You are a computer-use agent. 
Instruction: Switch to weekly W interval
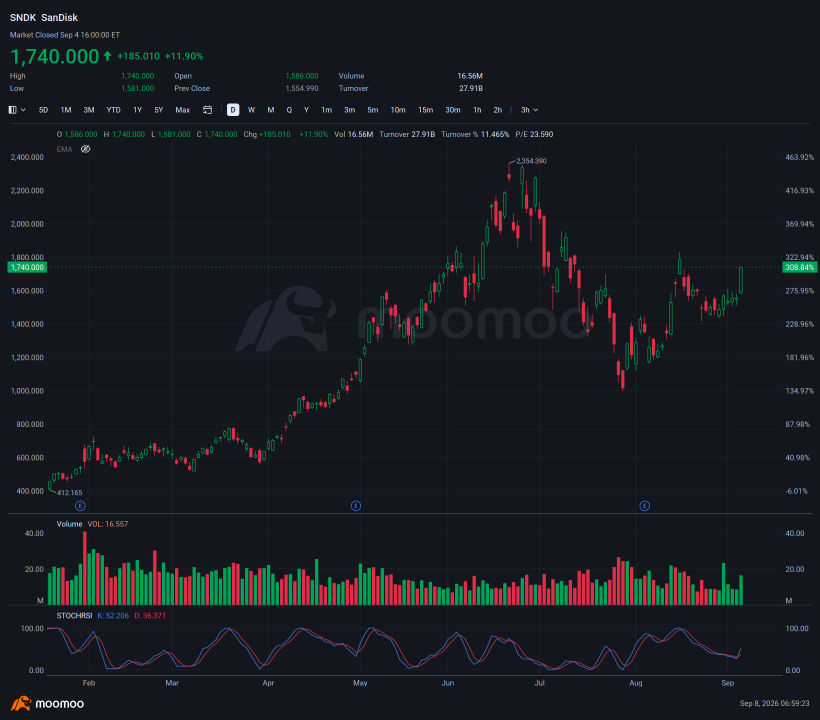[252, 110]
